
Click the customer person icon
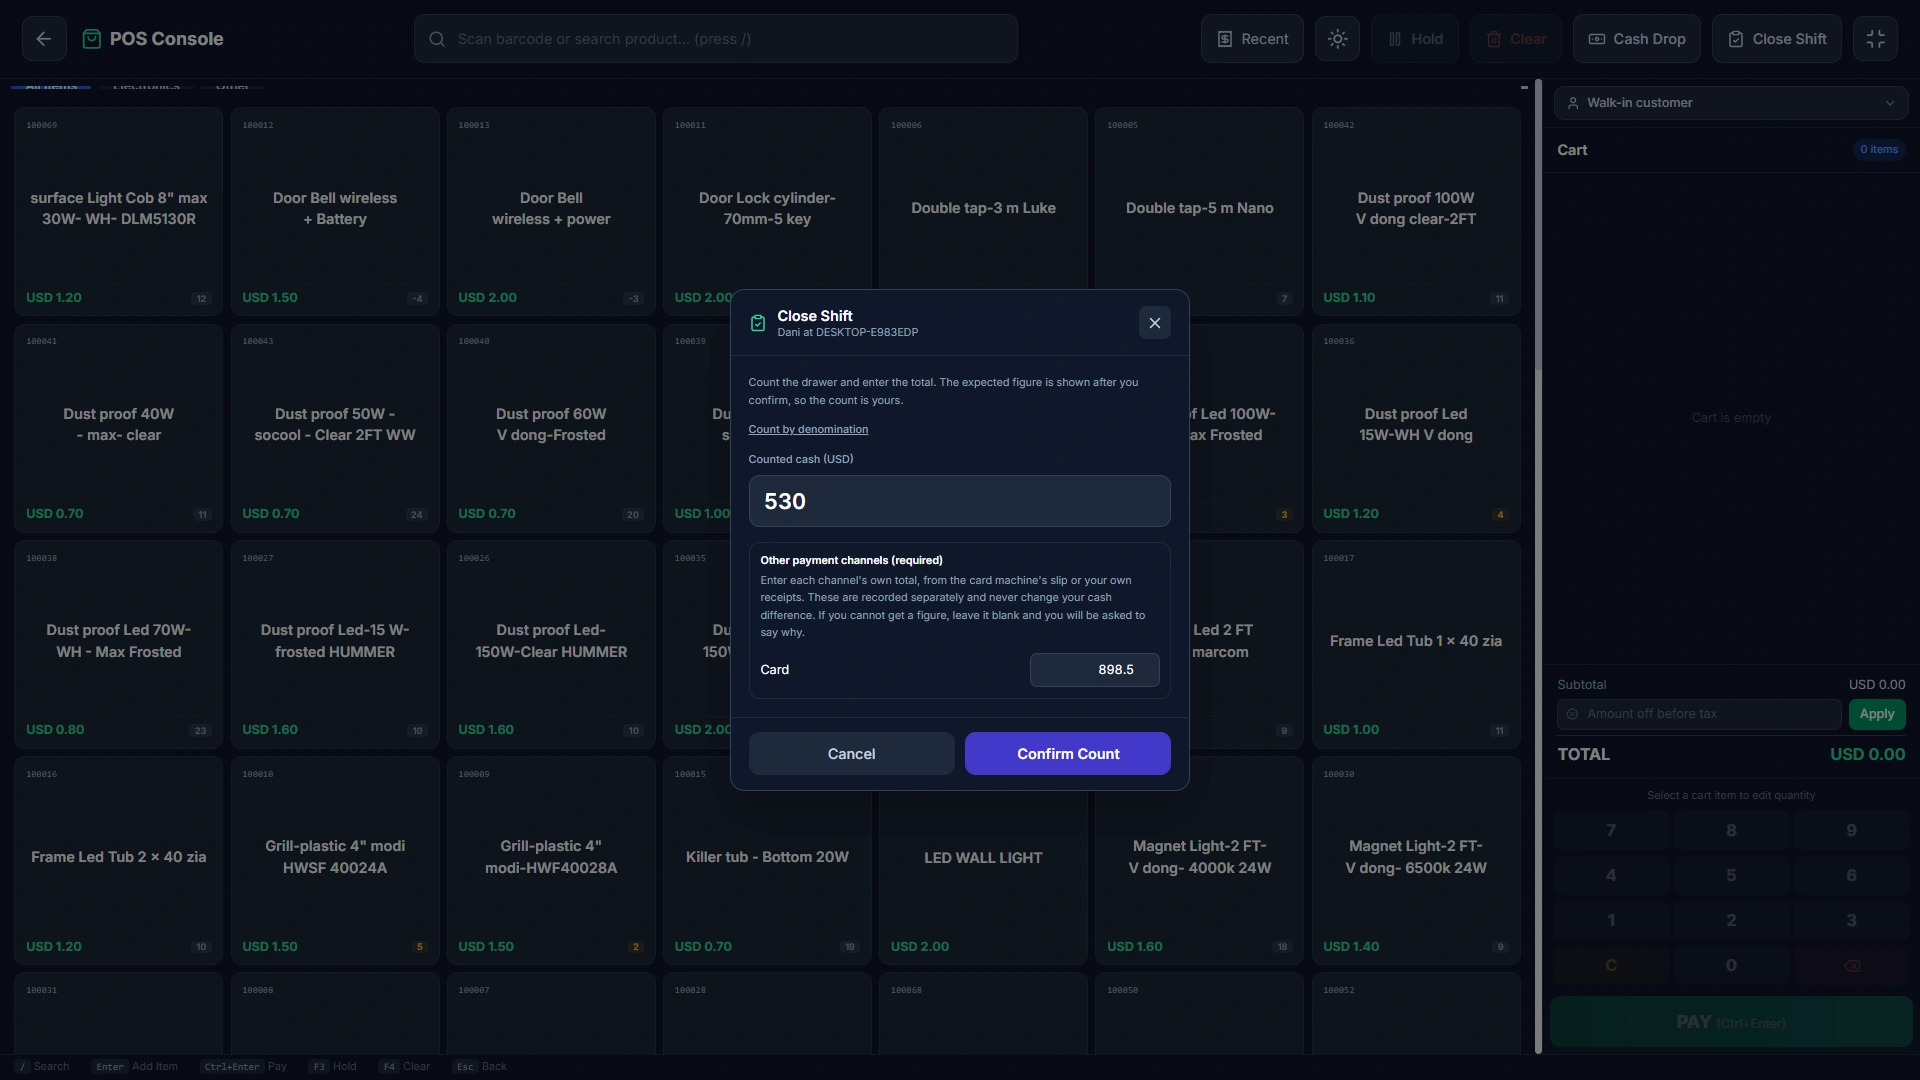coord(1573,103)
